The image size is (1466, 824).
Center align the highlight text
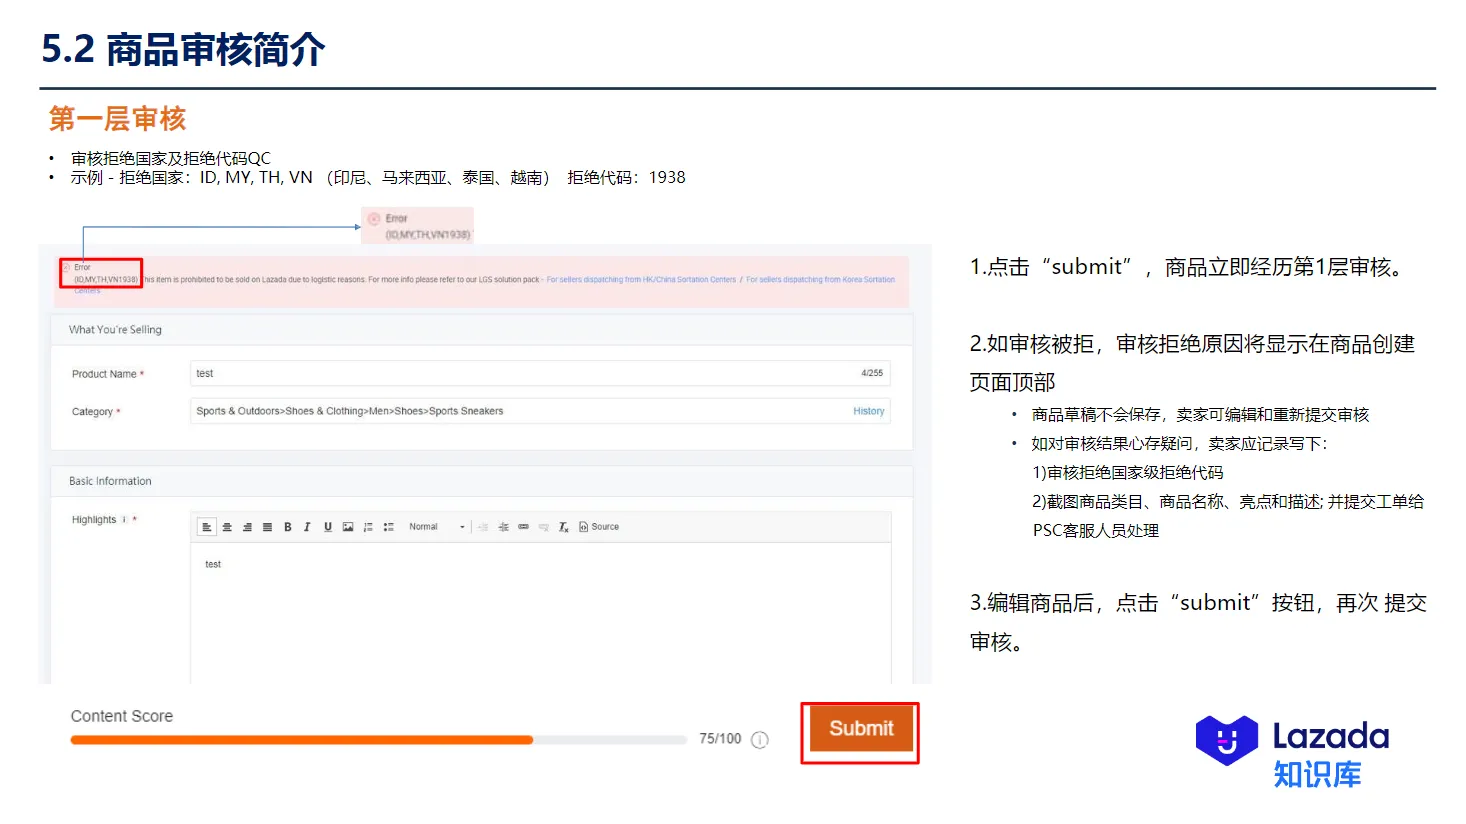pos(227,527)
